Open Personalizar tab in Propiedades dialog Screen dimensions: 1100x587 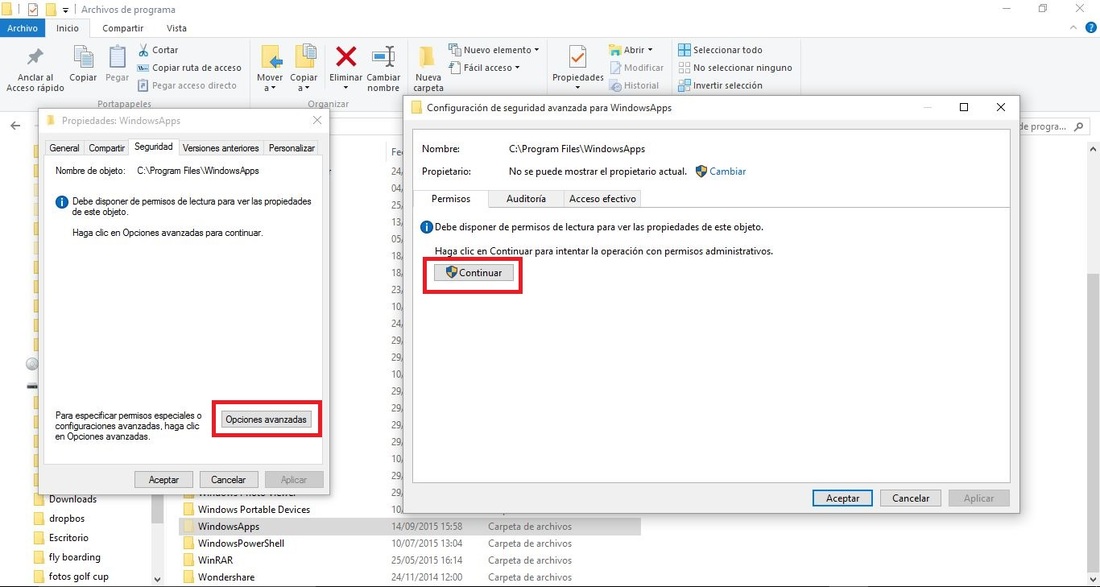[292, 148]
